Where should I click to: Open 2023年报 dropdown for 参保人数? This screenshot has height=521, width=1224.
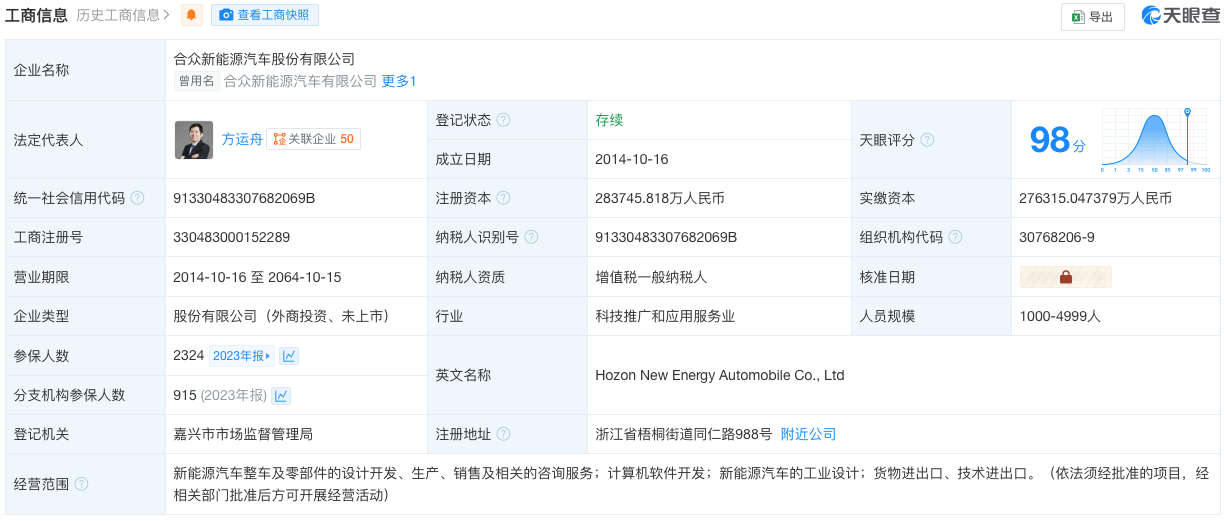(x=241, y=355)
